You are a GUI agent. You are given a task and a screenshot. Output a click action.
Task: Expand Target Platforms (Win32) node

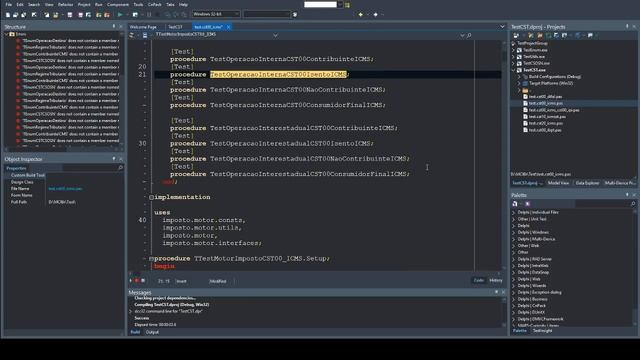[x=519, y=83]
